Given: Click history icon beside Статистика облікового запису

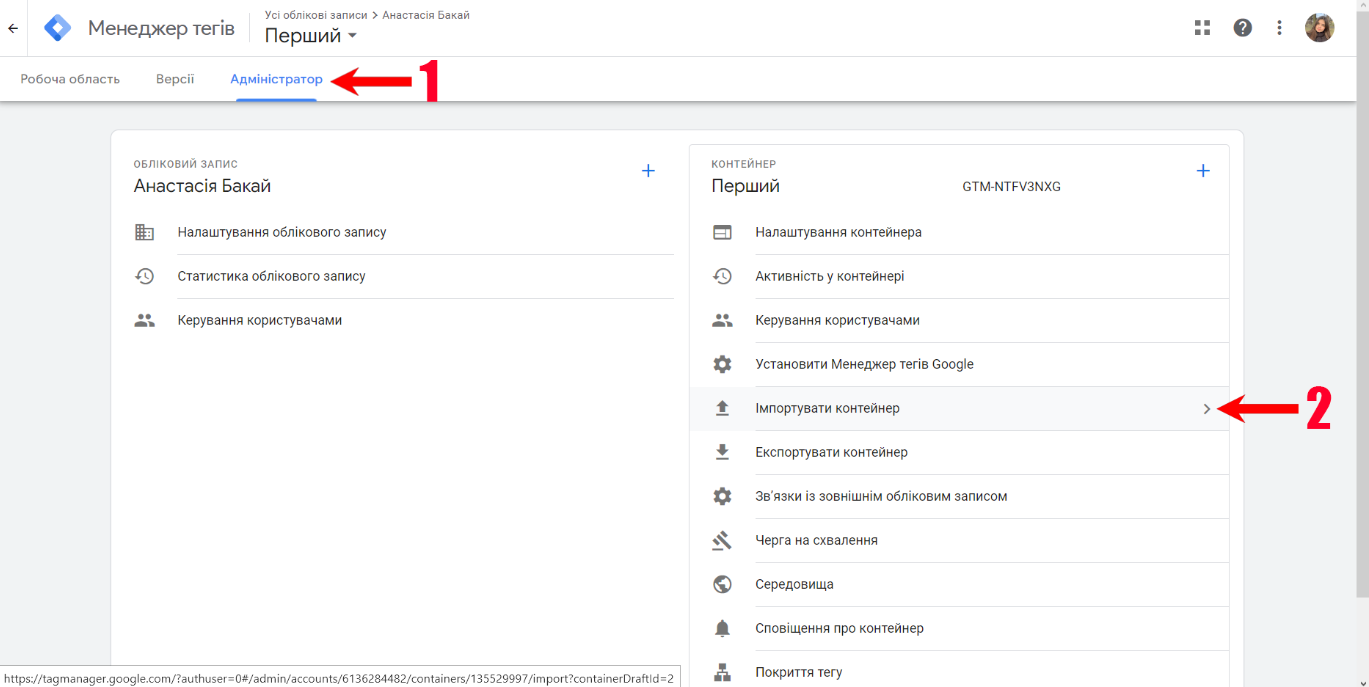Looking at the screenshot, I should click(145, 276).
